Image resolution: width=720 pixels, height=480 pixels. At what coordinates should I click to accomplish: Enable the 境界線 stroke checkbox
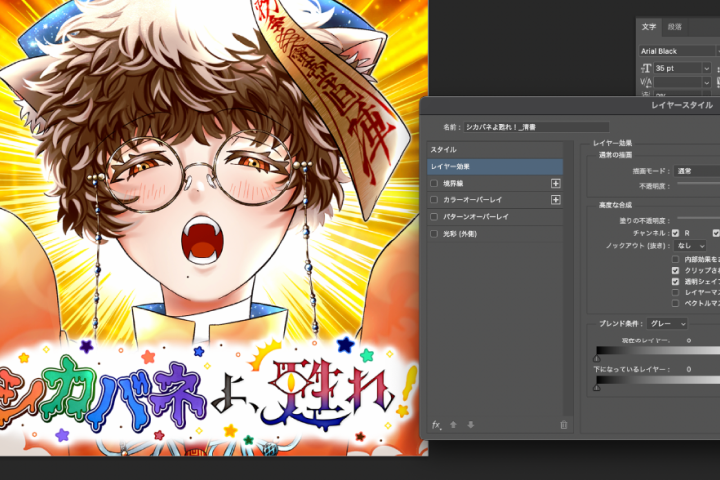click(x=434, y=184)
